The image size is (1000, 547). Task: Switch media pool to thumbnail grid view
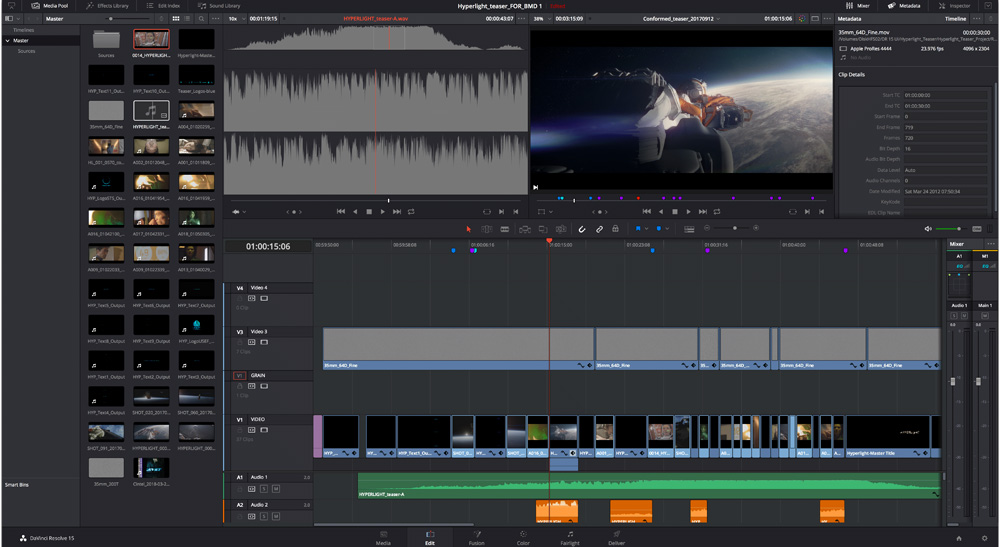[176, 18]
